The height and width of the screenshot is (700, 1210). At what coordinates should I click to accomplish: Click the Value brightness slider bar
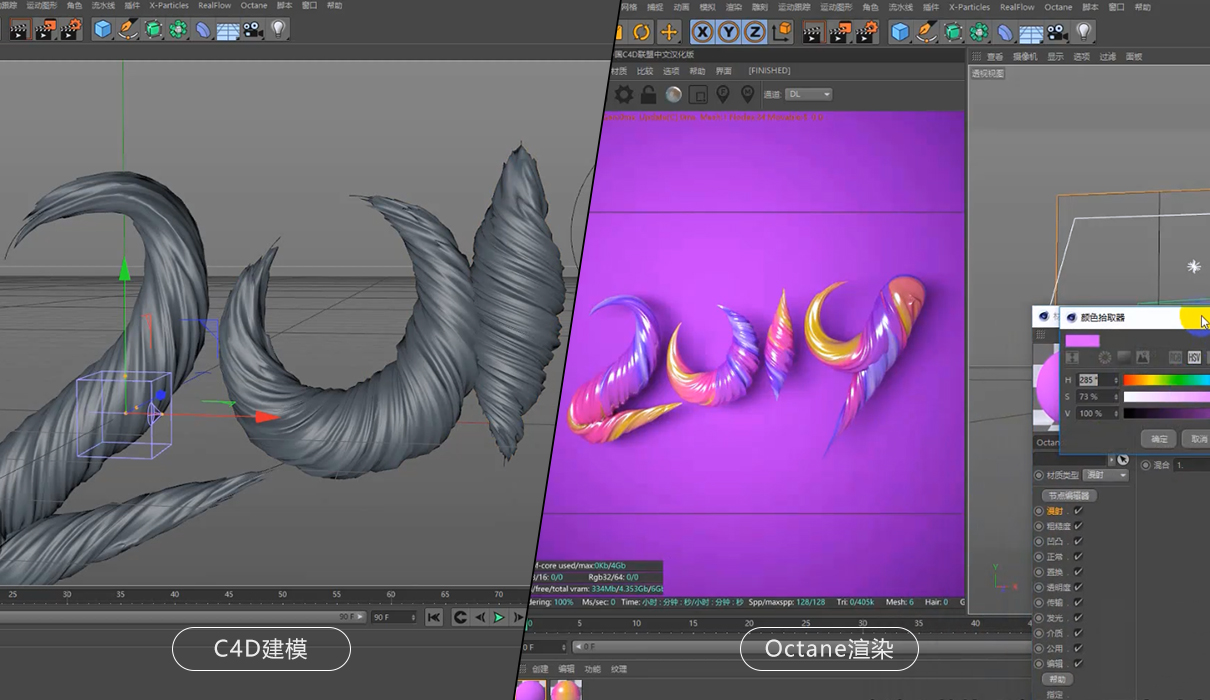[x=1166, y=413]
